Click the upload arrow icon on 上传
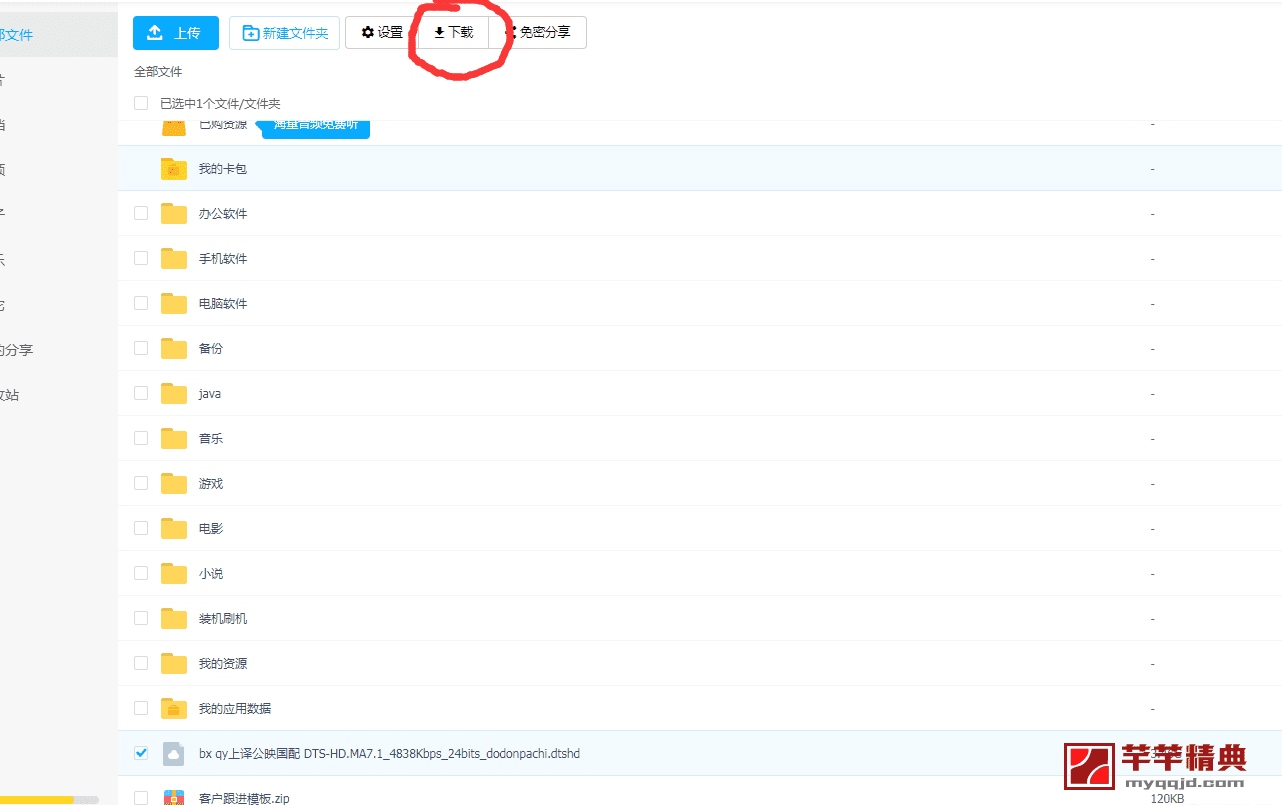 pos(155,33)
